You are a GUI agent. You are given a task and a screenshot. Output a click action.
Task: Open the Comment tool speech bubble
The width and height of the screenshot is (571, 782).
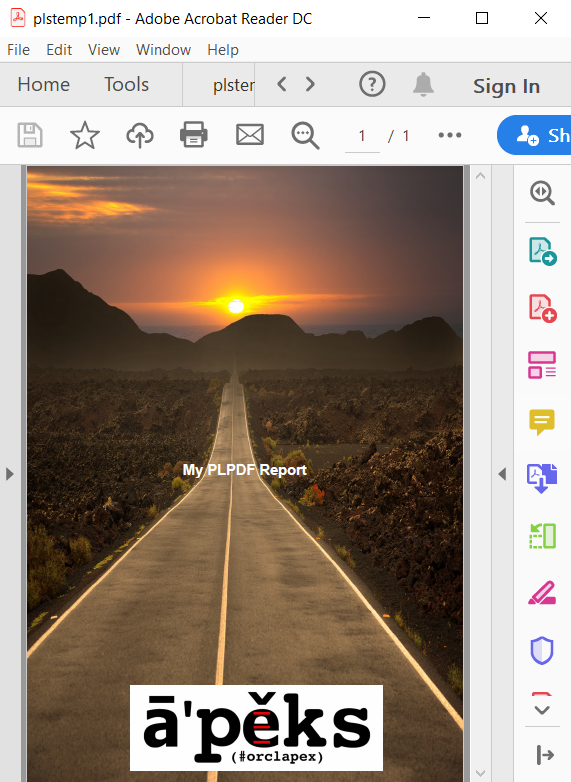[542, 422]
